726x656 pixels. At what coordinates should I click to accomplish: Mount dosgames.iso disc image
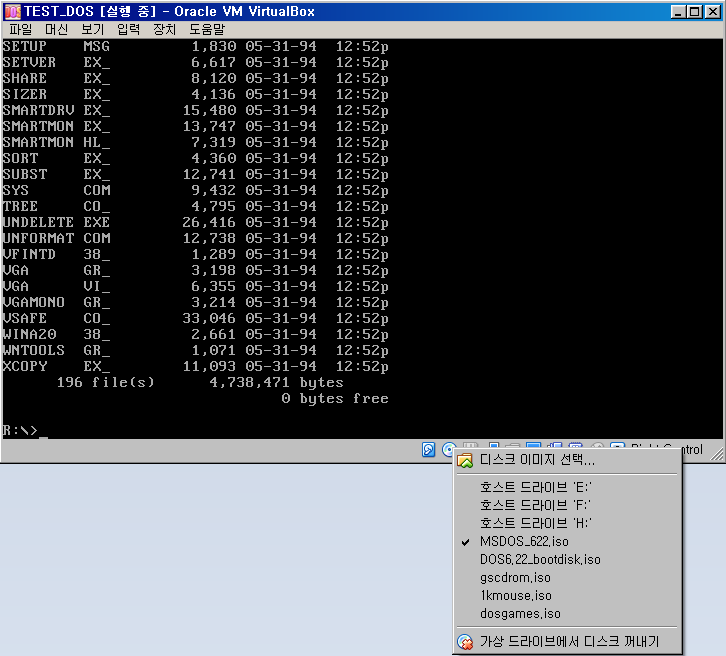tap(568, 613)
